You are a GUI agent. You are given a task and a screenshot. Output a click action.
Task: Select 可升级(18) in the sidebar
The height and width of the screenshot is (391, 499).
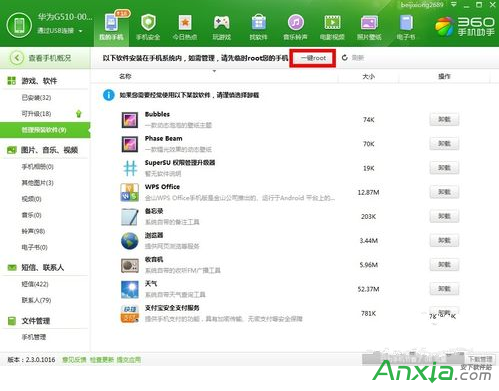[x=36, y=114]
